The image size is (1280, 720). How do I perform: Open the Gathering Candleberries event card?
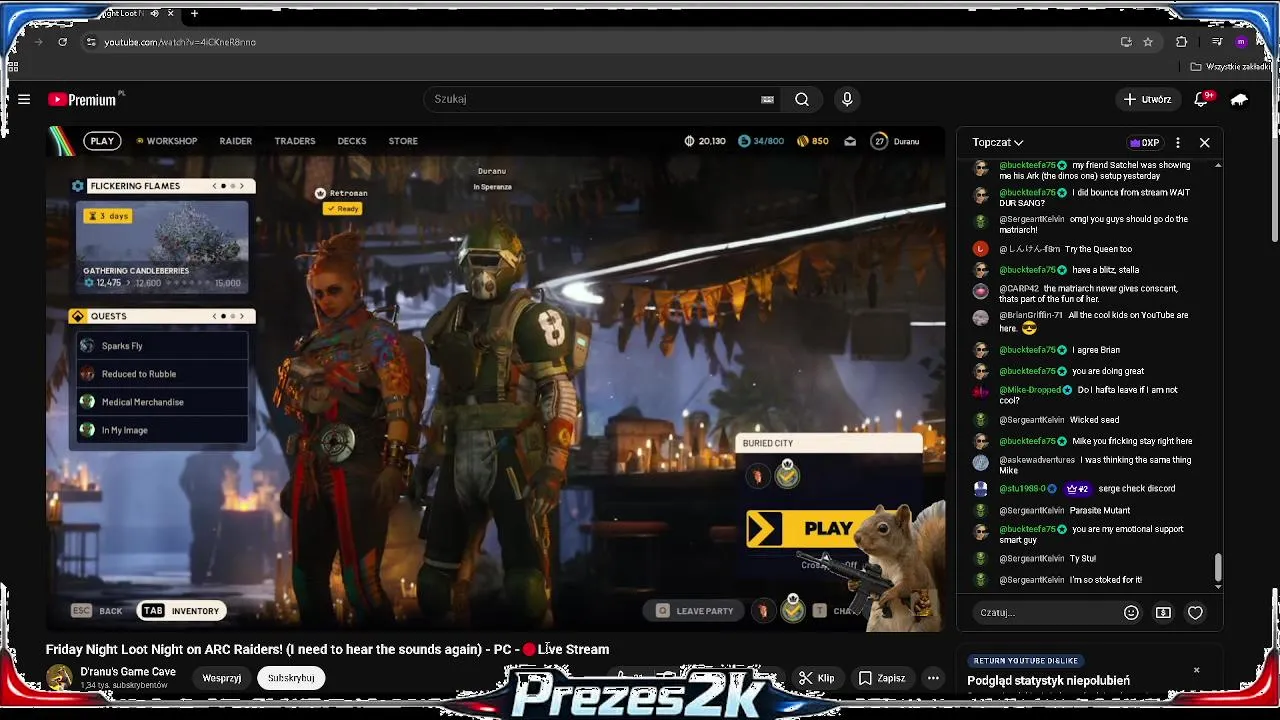(162, 247)
